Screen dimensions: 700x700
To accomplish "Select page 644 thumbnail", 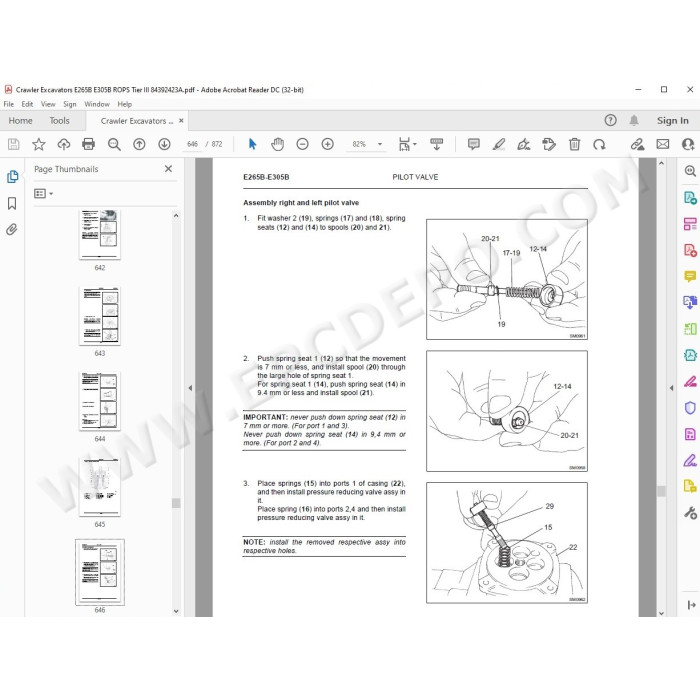I will (100, 401).
